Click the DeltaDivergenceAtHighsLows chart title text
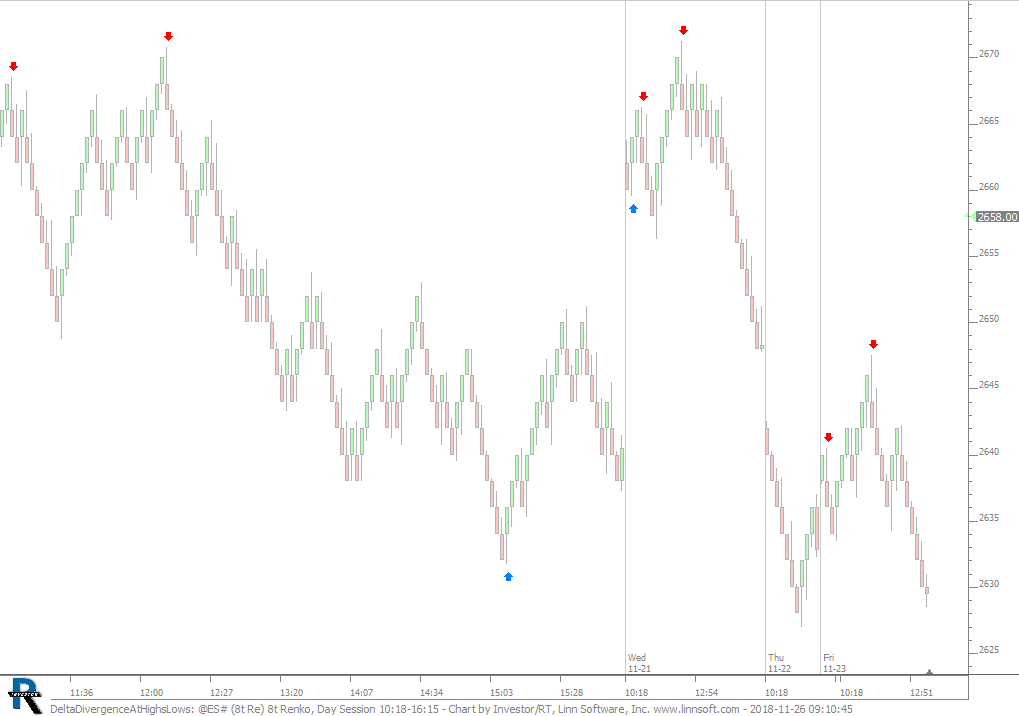Image resolution: width=1019 pixels, height=716 pixels. pos(121,709)
